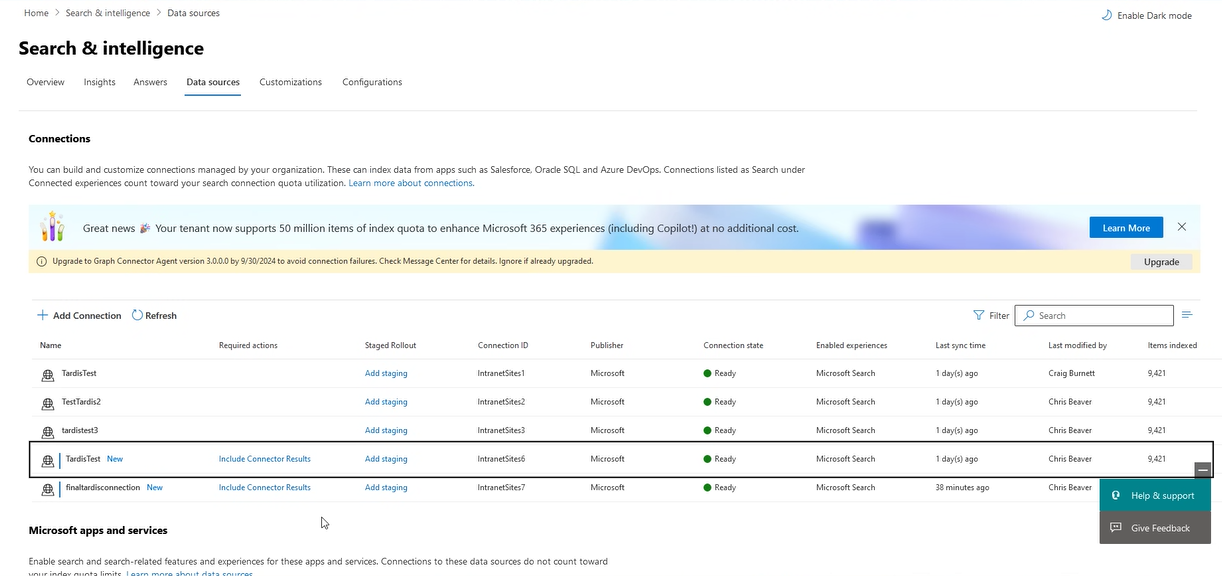This screenshot has height=576, width=1222.
Task: Click the Last modified by column header
Action: coord(1077,345)
